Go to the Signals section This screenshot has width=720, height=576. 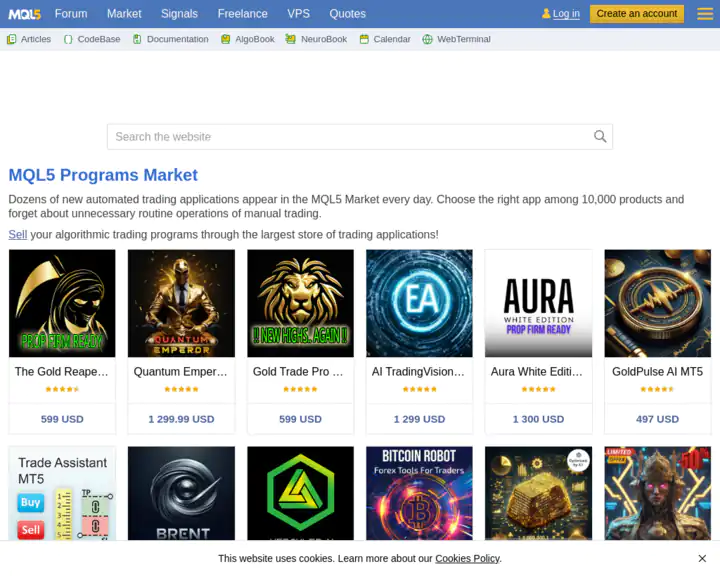pyautogui.click(x=179, y=14)
